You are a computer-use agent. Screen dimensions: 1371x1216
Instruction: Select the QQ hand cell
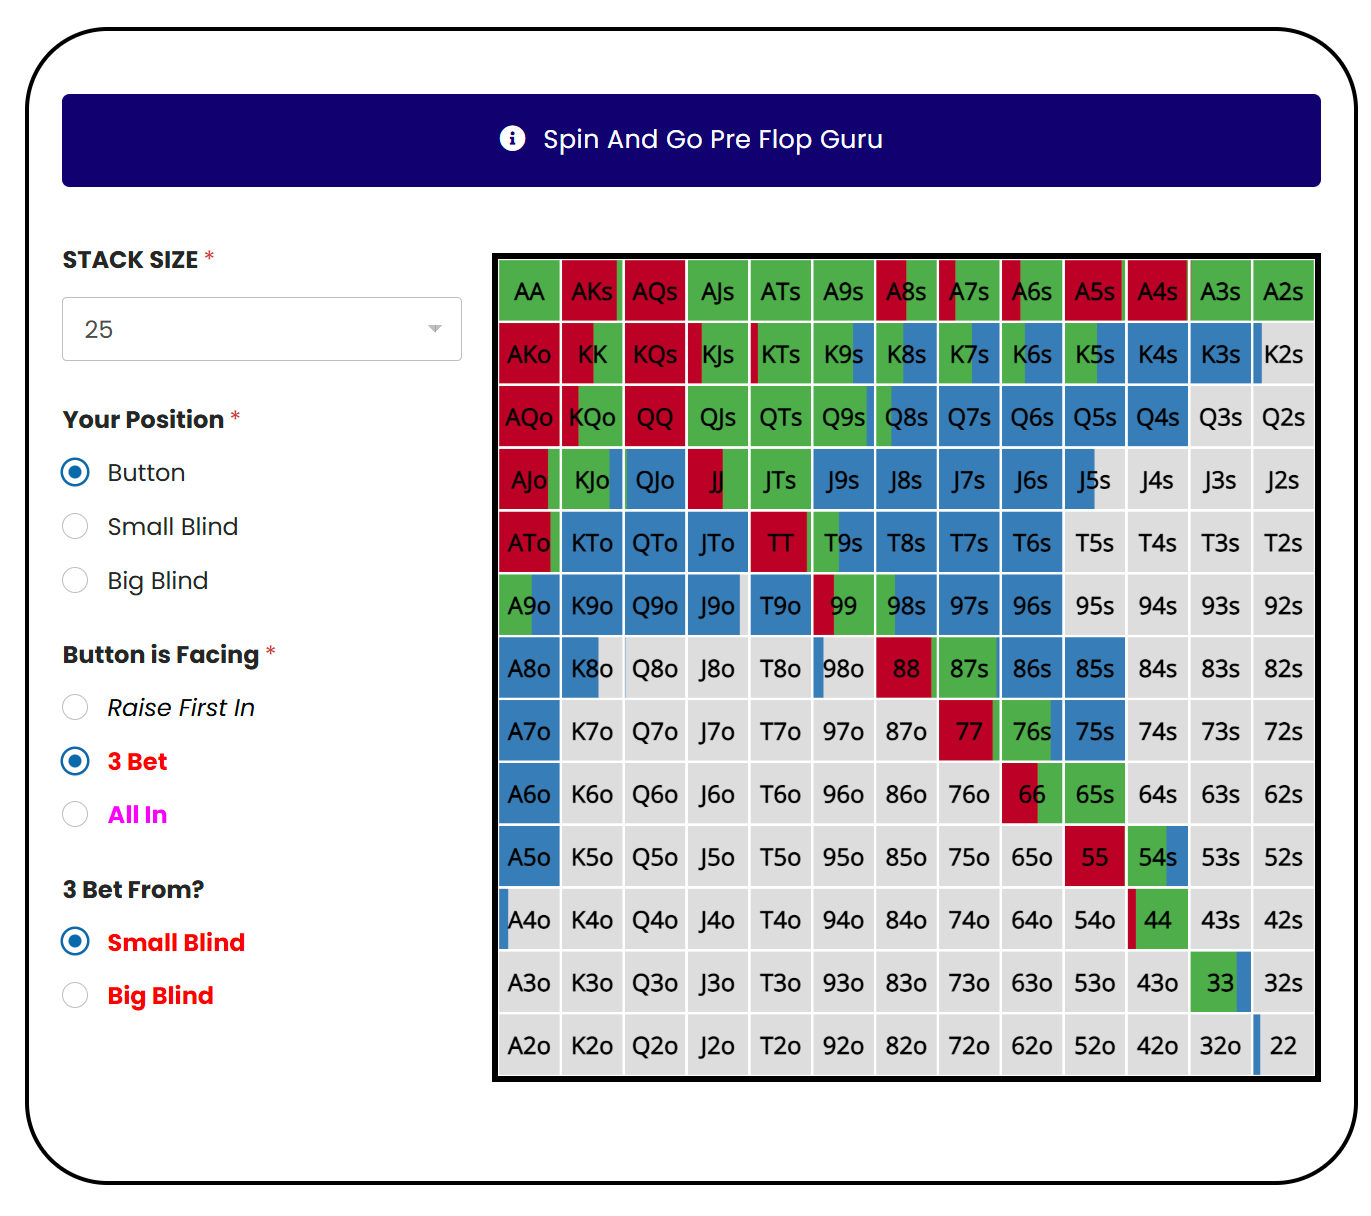point(654,417)
